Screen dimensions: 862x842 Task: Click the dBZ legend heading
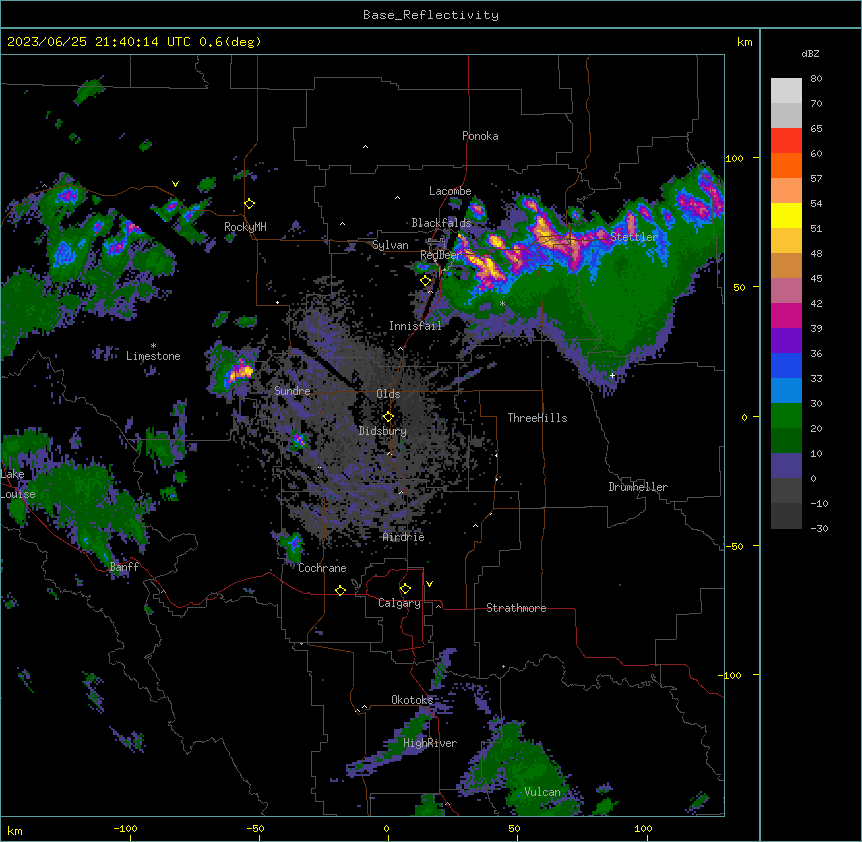[810, 54]
